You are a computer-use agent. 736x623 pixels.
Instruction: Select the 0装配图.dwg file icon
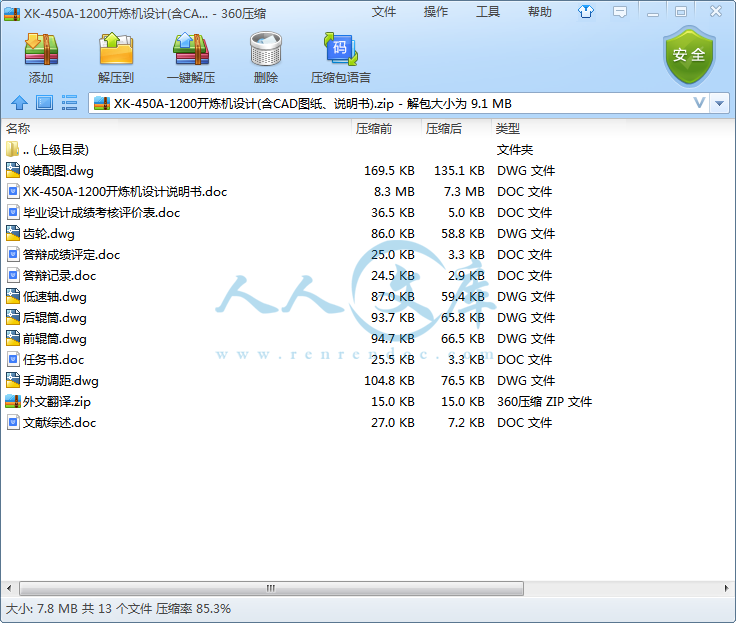click(x=13, y=170)
